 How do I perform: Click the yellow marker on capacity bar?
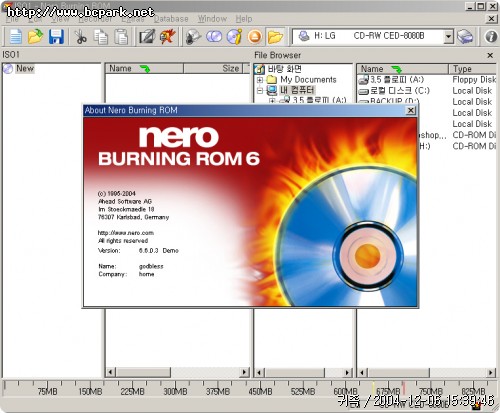[373, 388]
